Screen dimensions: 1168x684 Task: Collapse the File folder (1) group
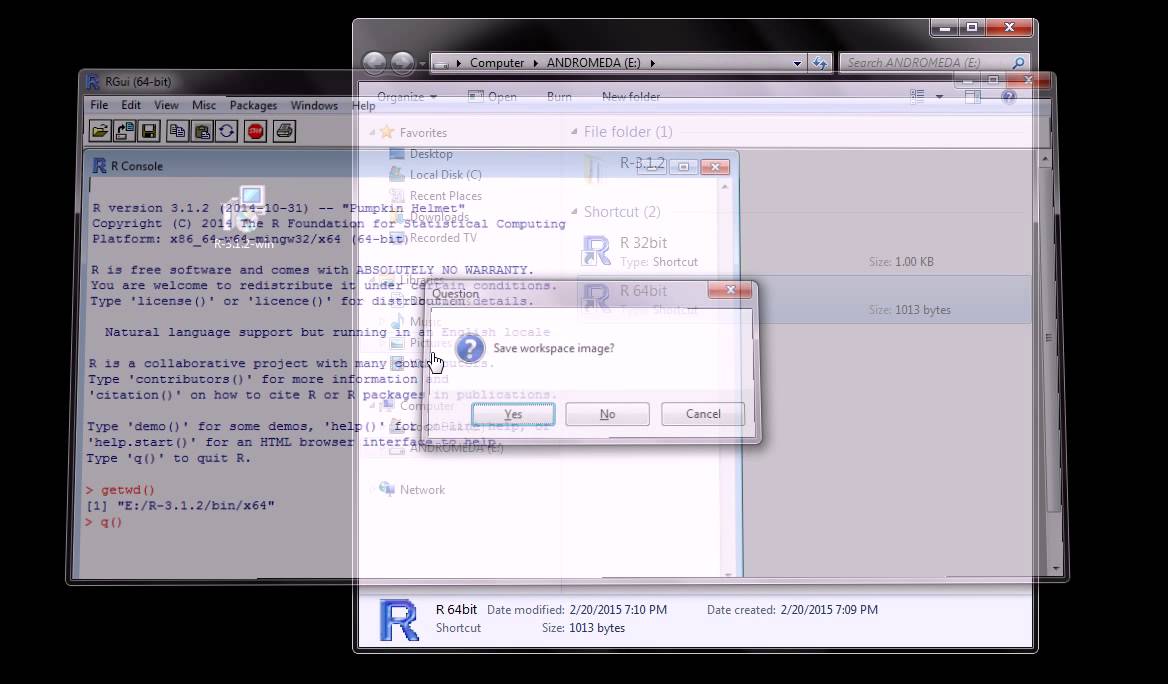(574, 131)
